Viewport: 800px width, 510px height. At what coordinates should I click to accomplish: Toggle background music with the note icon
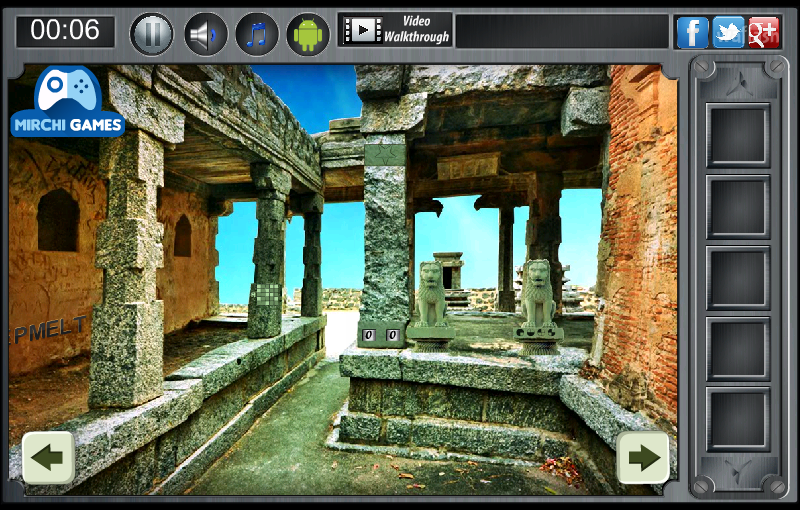tap(257, 34)
